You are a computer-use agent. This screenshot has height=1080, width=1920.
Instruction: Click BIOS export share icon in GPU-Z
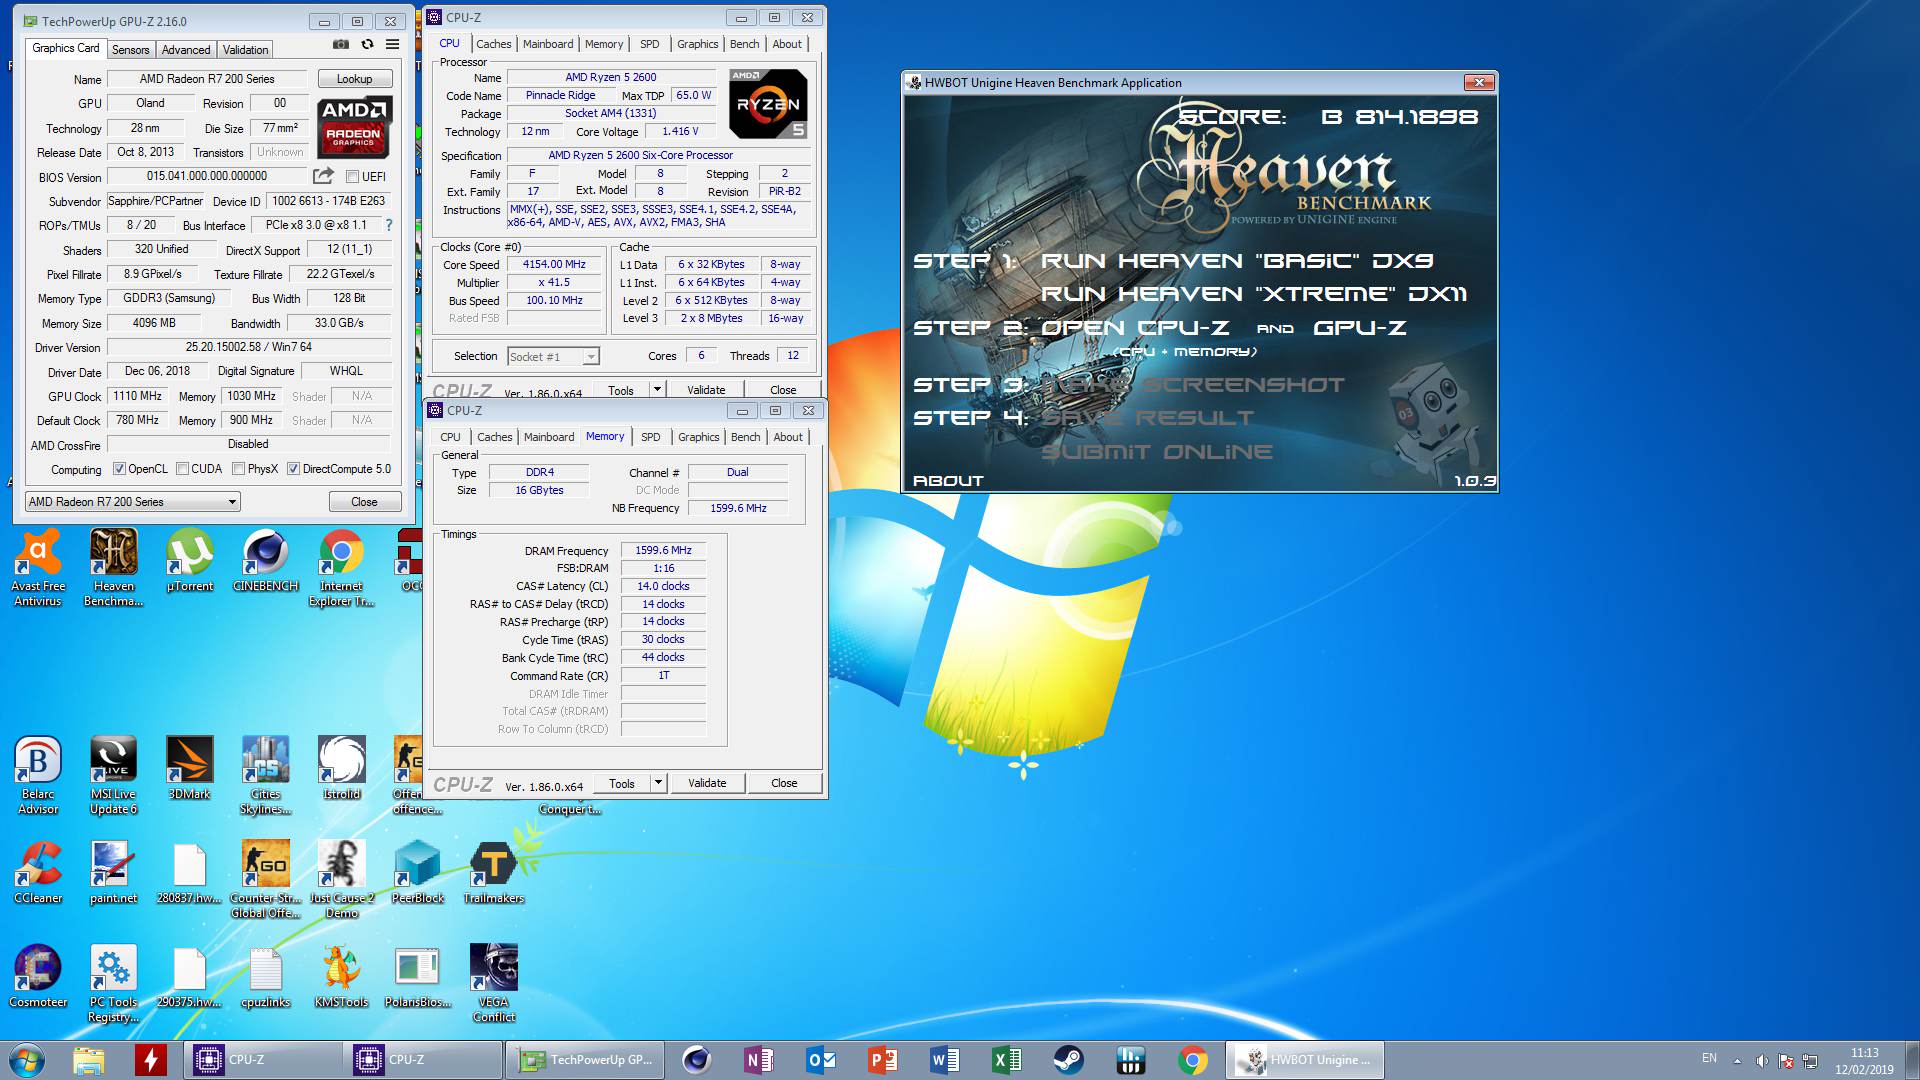323,176
